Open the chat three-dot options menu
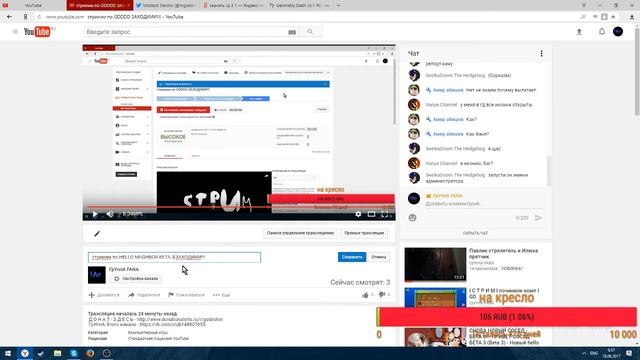This screenshot has height=360, width=640. 541,53
